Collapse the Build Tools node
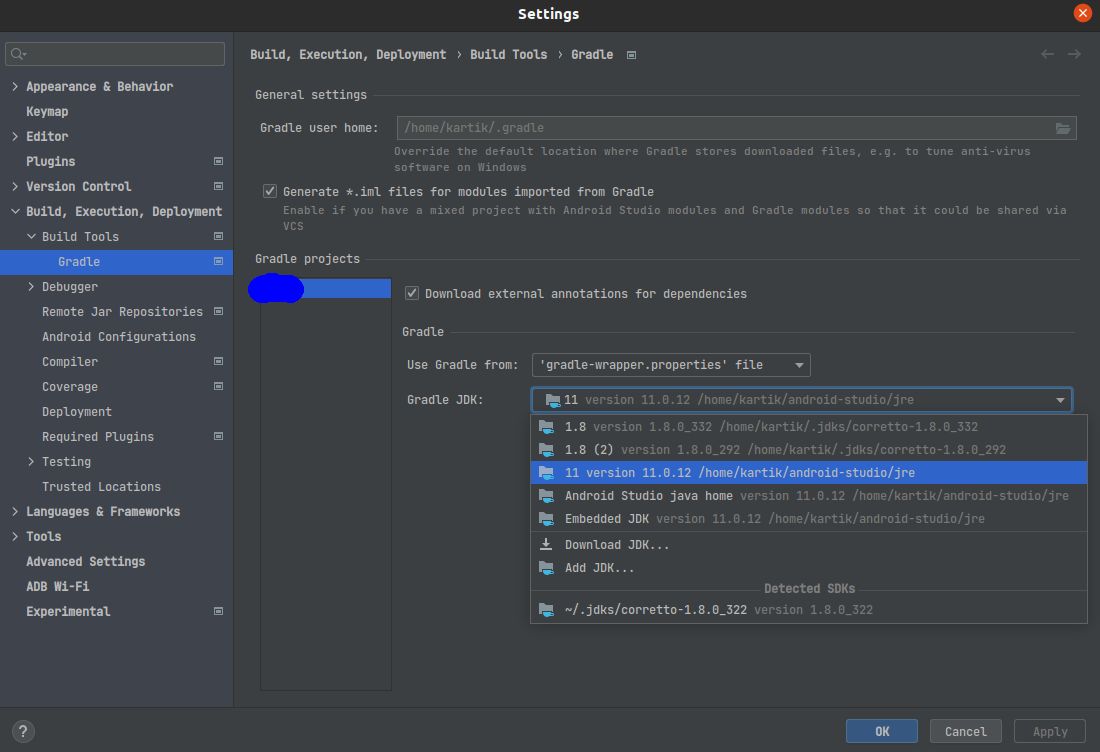1100x752 pixels. pyautogui.click(x=31, y=236)
